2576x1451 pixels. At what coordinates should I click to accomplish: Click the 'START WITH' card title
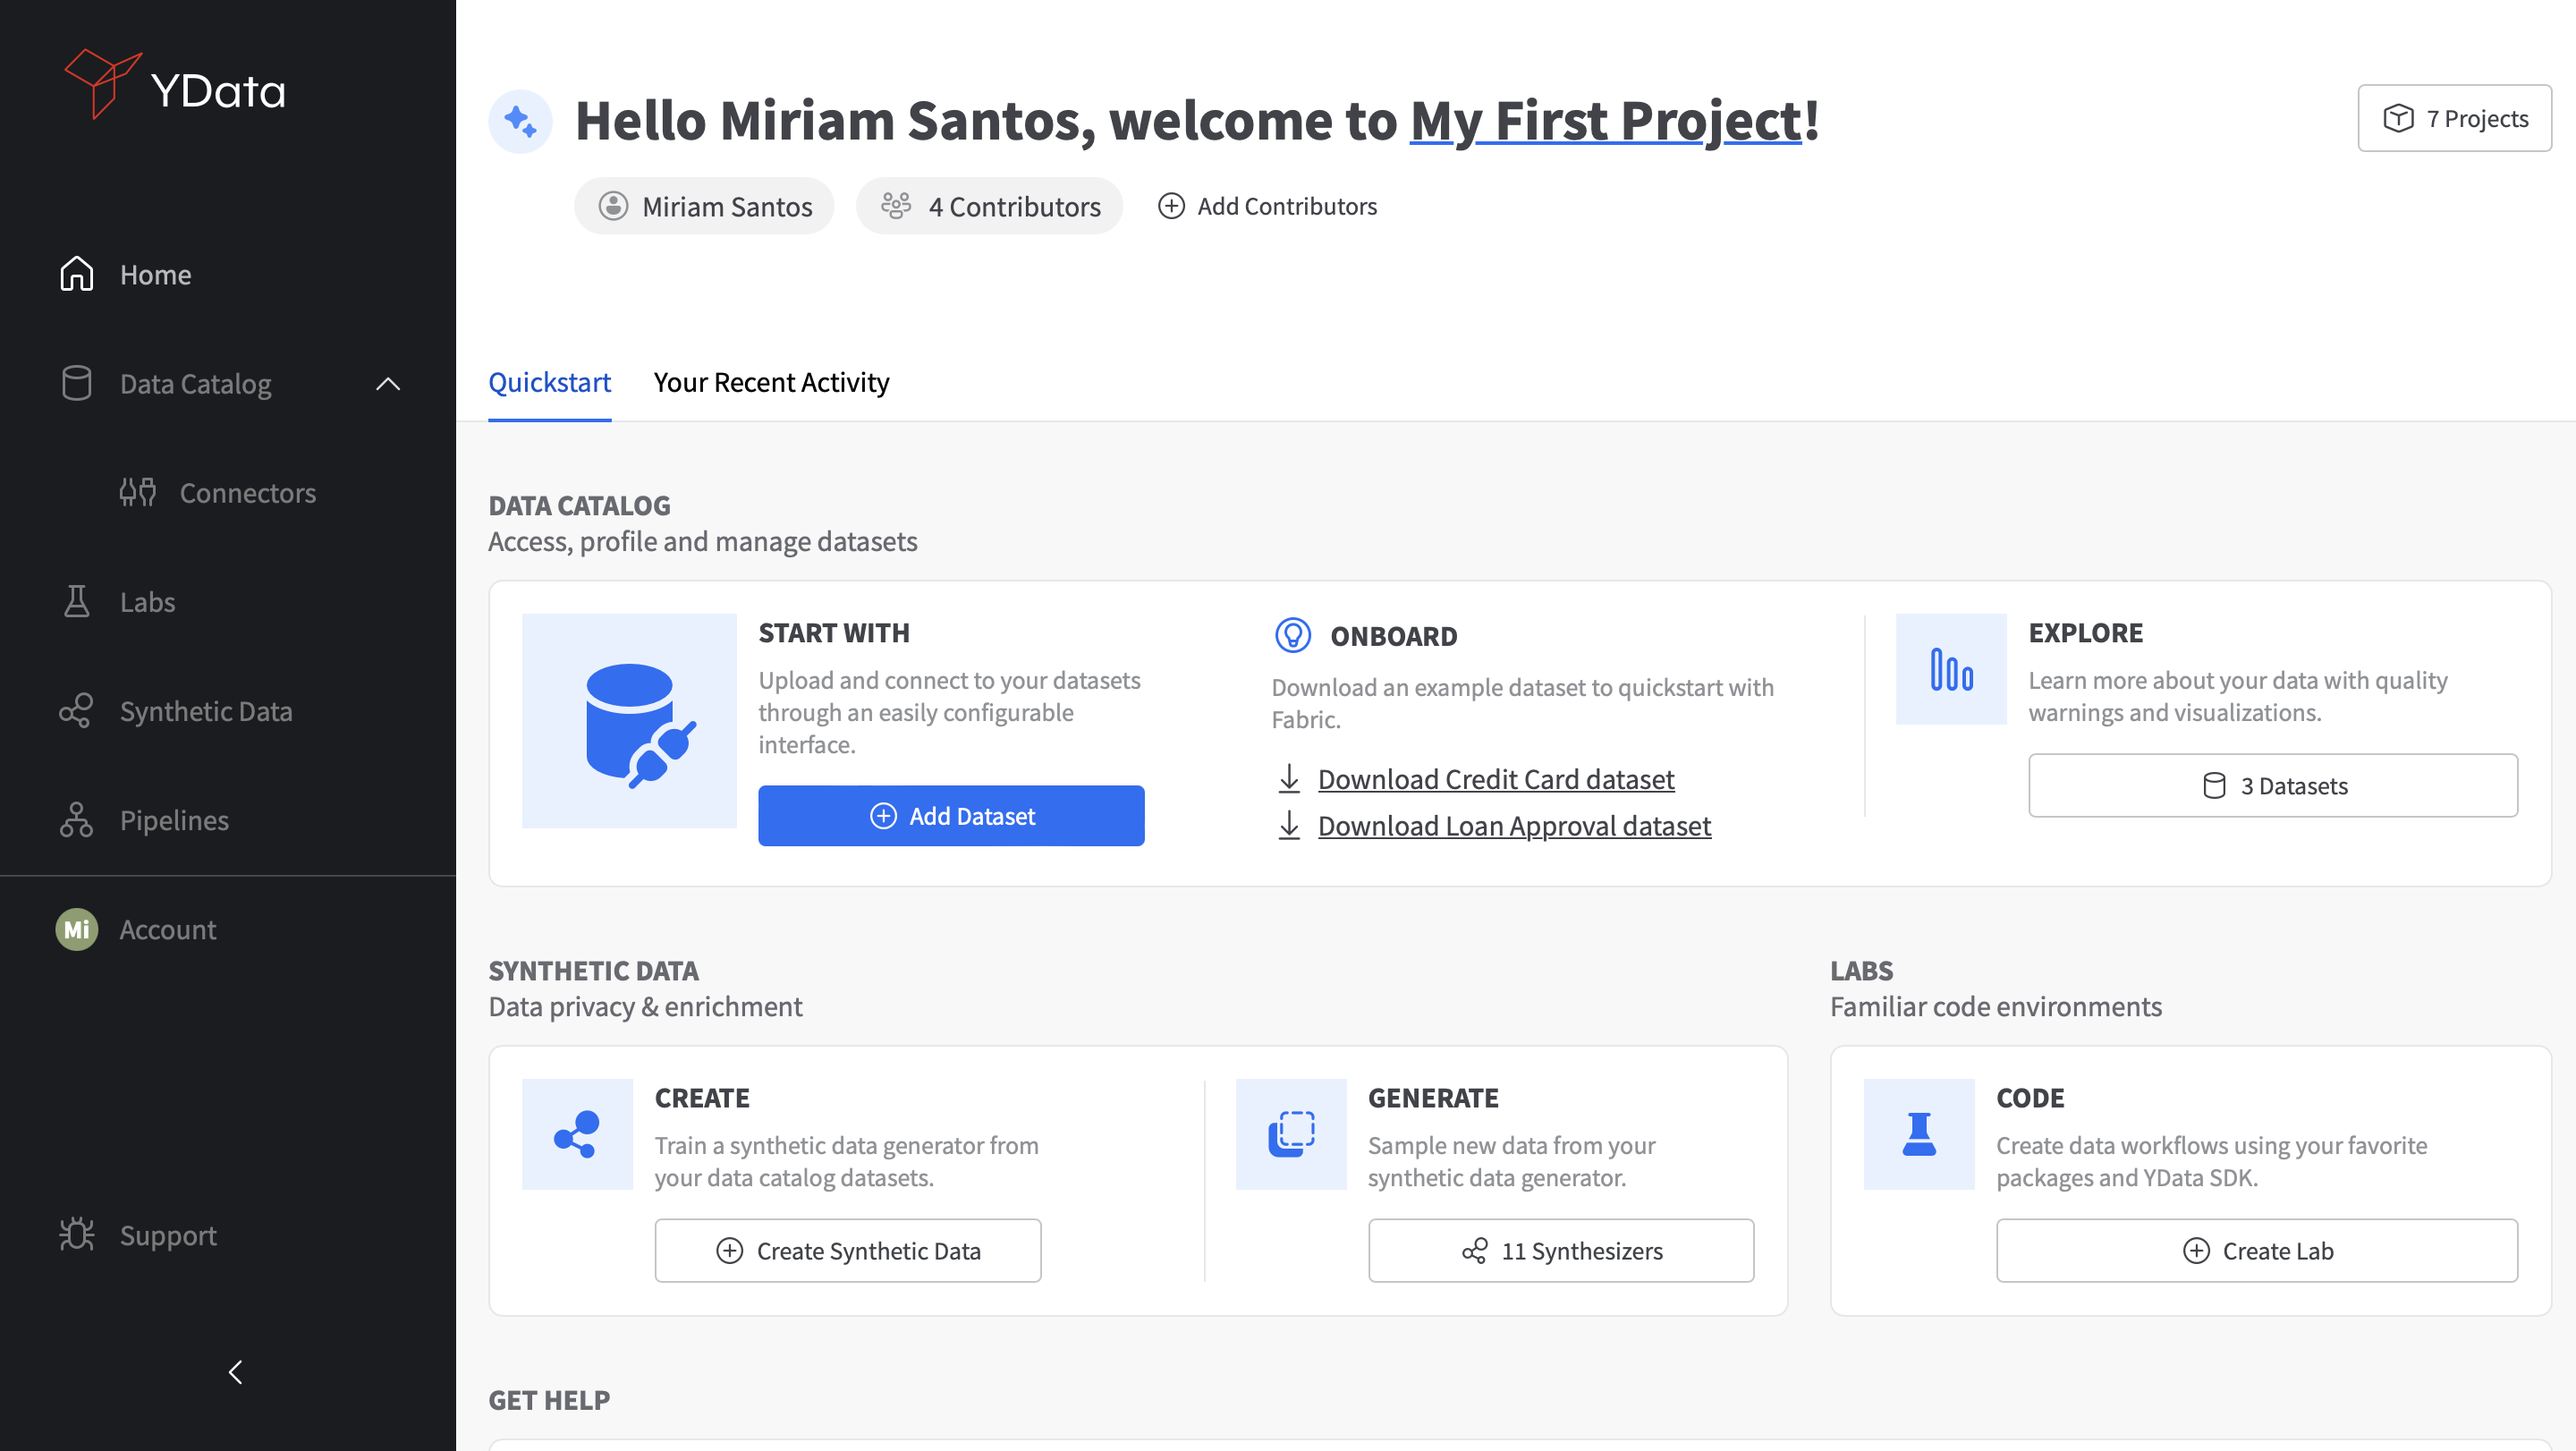[834, 632]
